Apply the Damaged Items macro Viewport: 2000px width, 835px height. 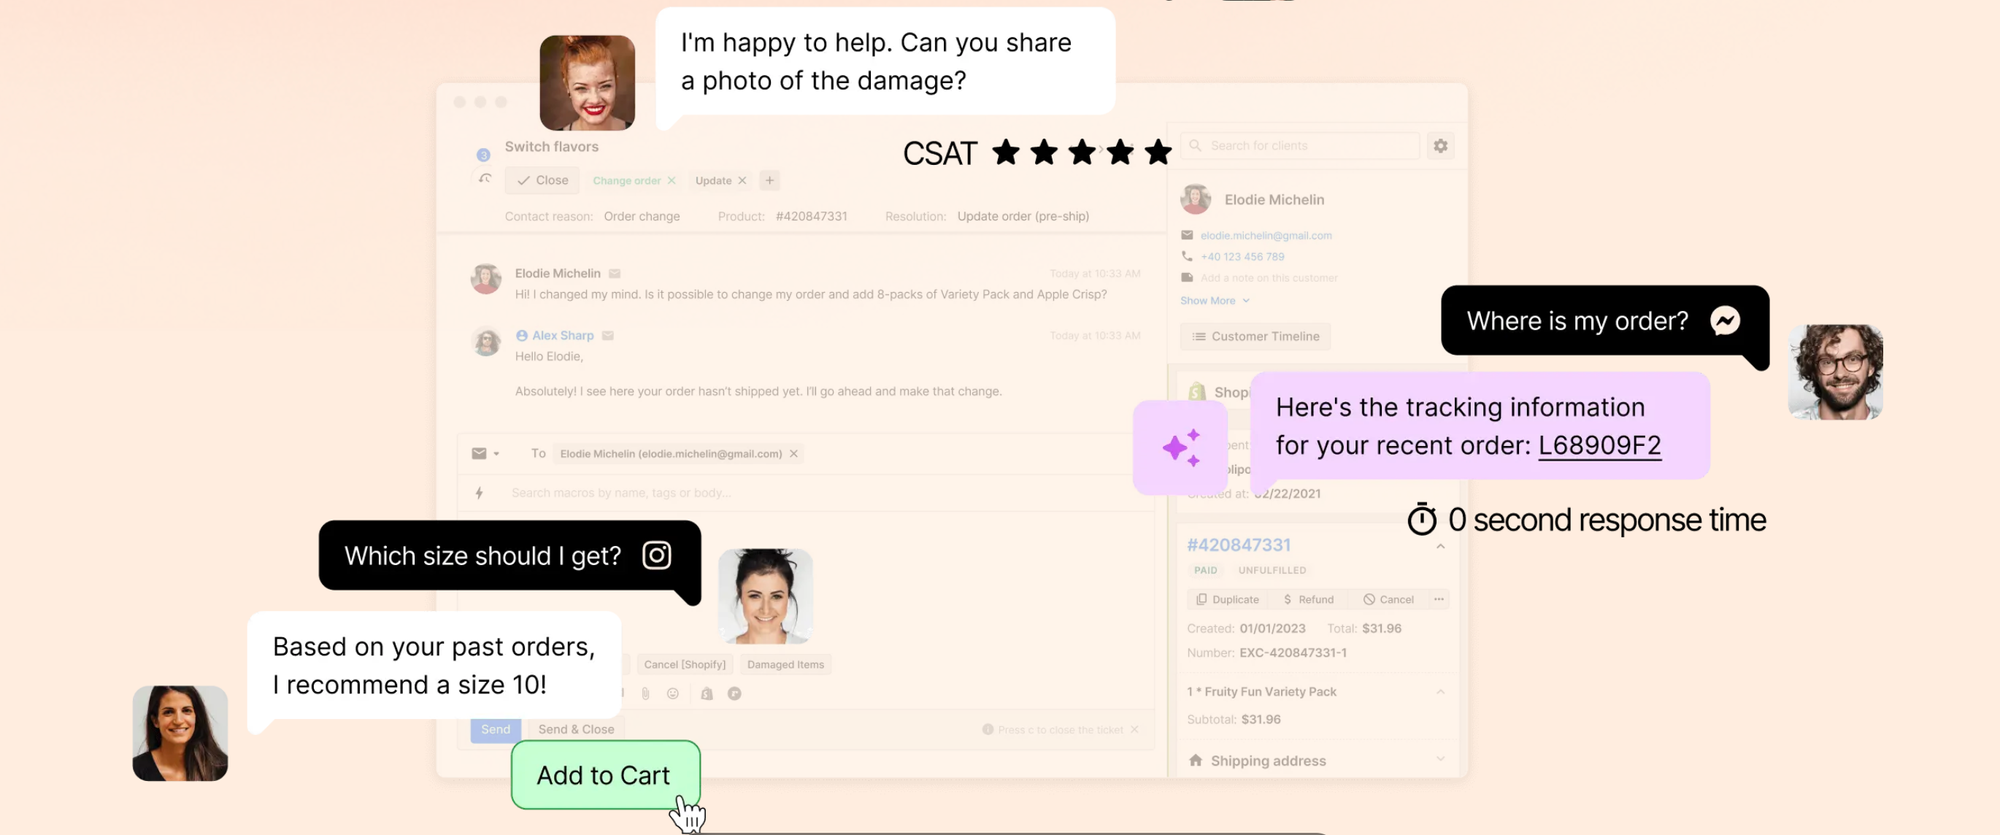point(786,665)
